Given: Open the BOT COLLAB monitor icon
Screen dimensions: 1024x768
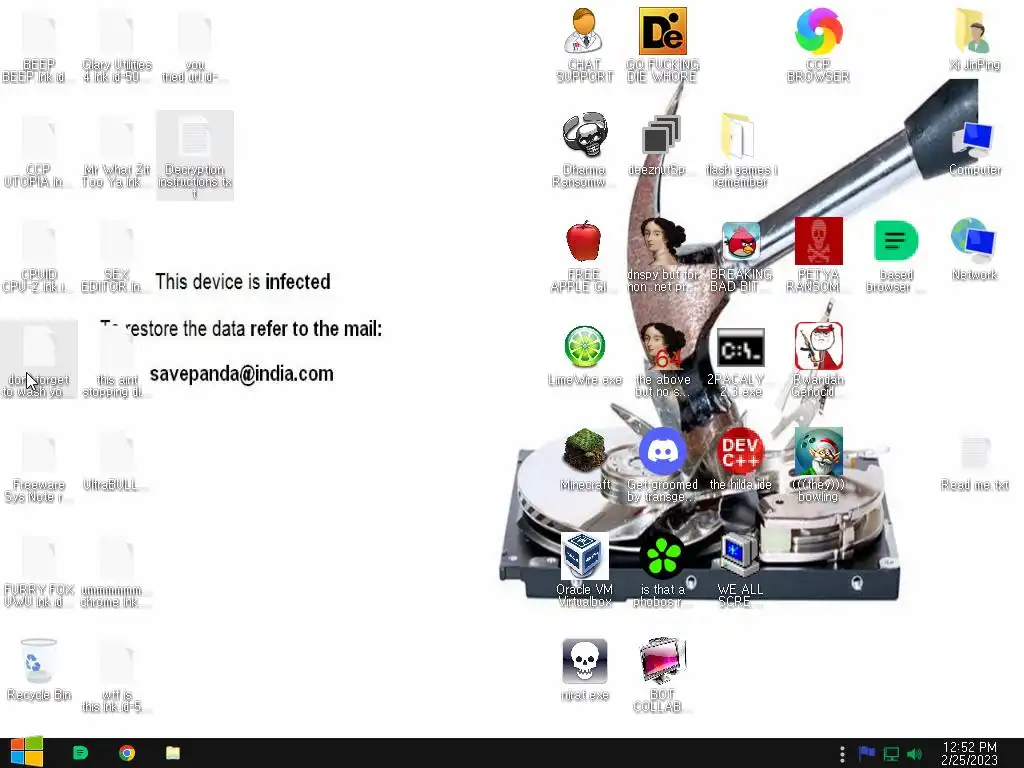Looking at the screenshot, I should click(x=662, y=675).
